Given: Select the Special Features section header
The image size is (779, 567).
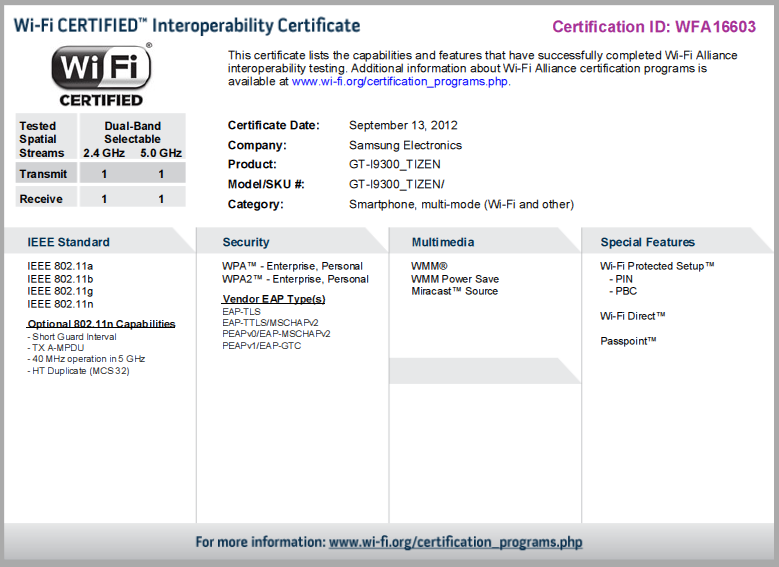Looking at the screenshot, I should tap(647, 242).
